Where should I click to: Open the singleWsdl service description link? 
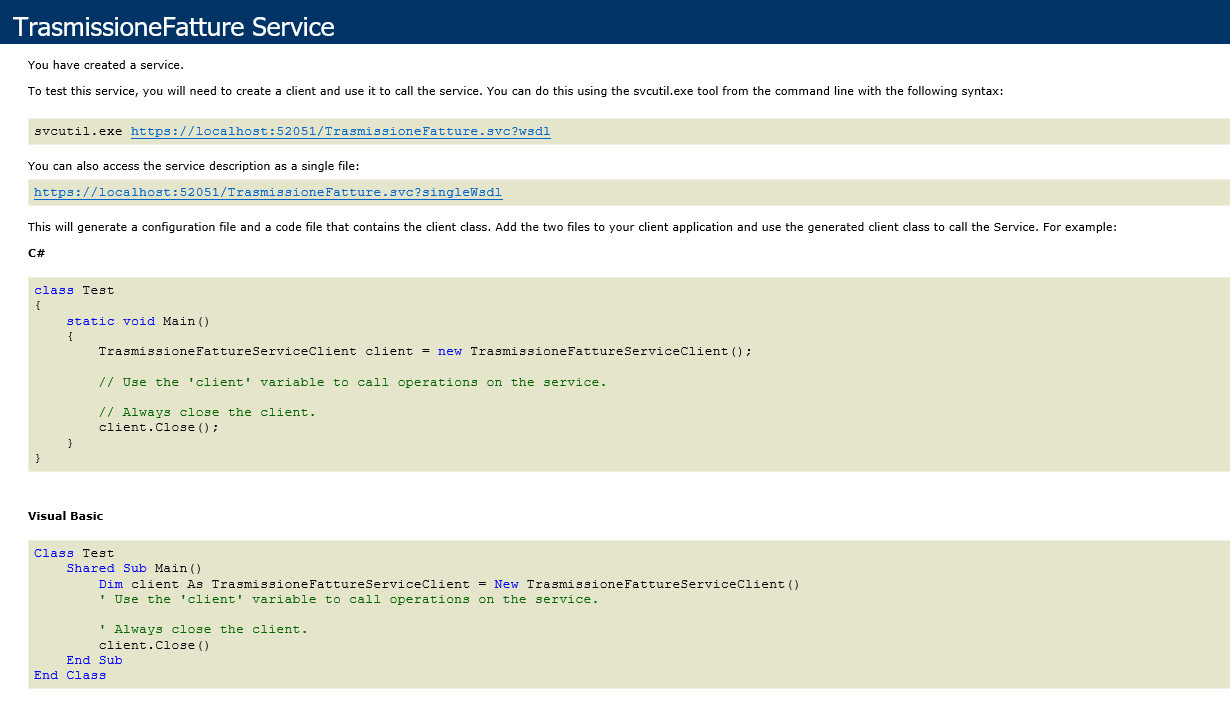(268, 192)
